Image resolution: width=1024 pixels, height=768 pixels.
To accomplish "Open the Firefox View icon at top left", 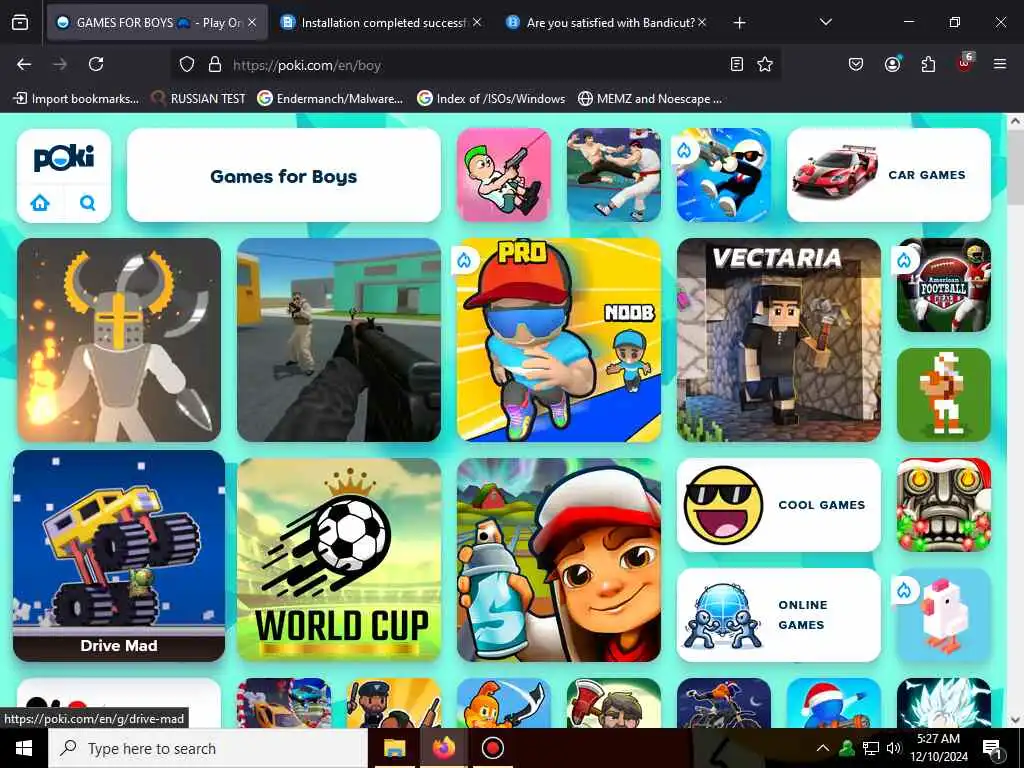I will 20,22.
